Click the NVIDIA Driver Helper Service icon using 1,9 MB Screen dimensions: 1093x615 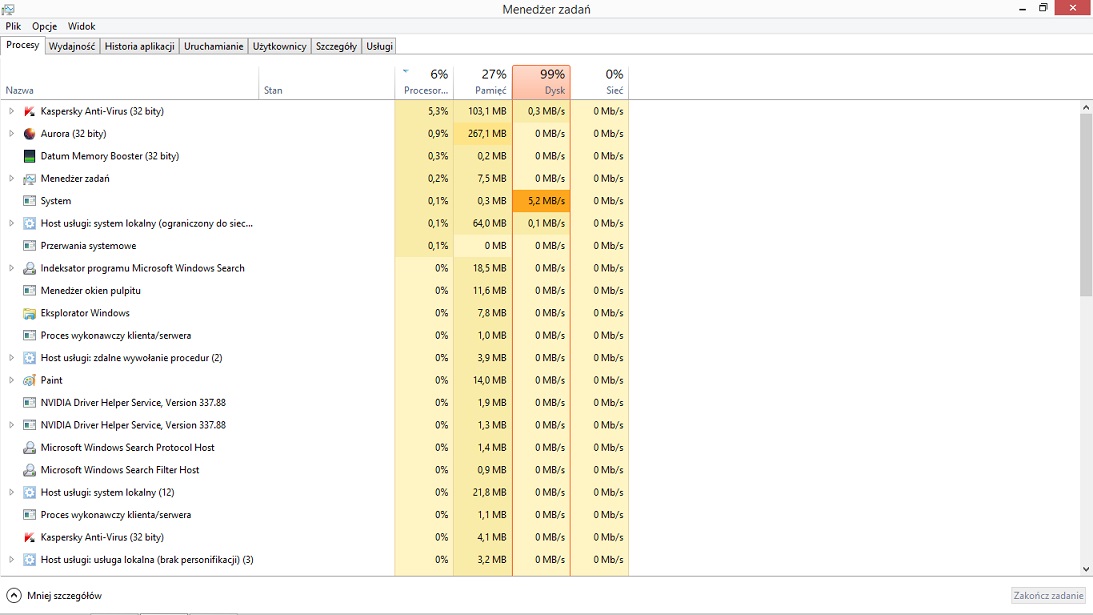[x=29, y=402]
